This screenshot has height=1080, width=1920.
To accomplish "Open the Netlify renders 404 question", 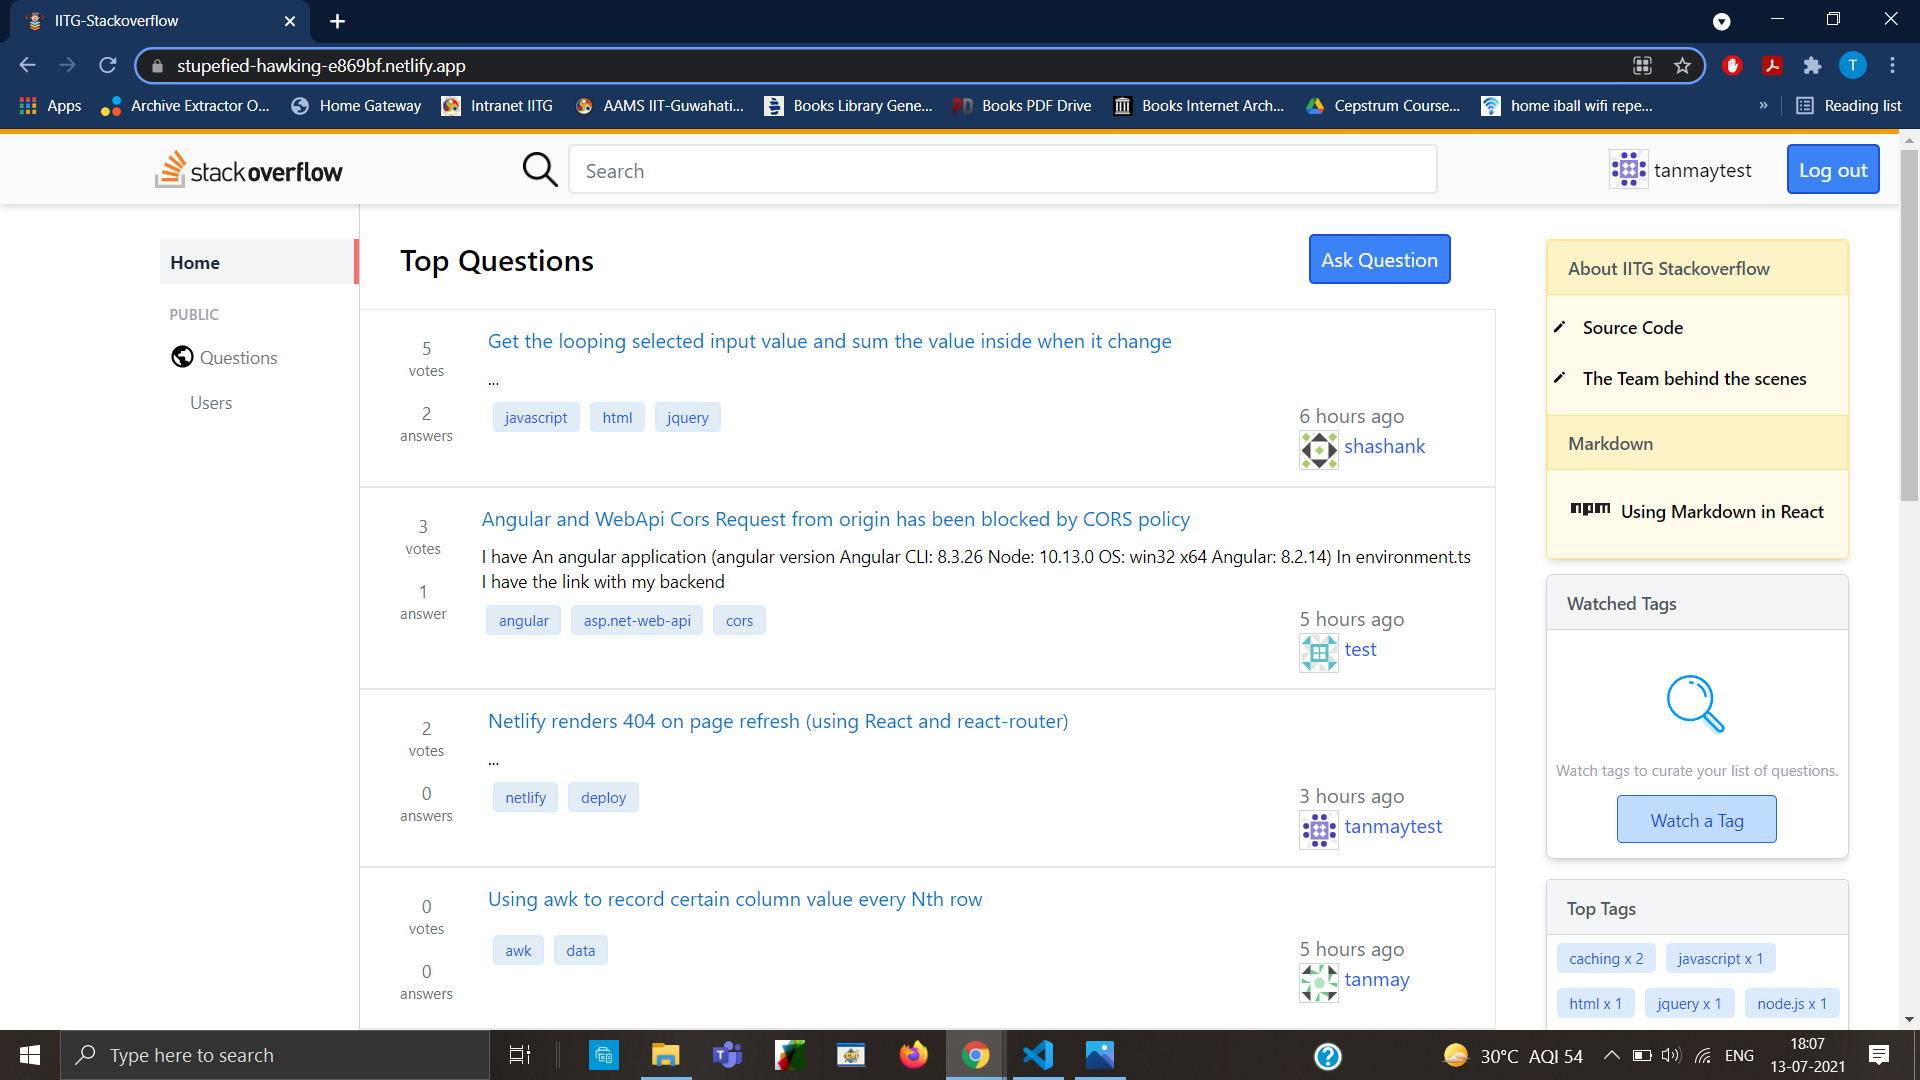I will point(777,721).
